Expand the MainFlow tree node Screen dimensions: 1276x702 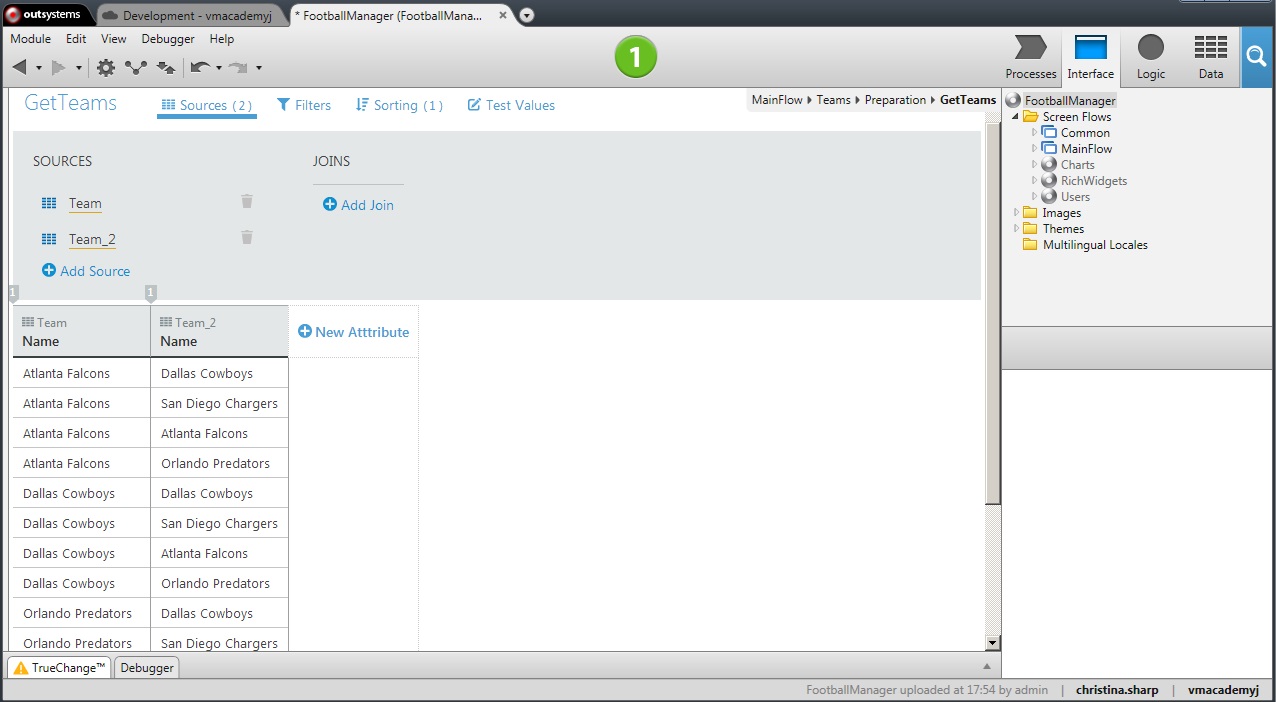click(1035, 148)
